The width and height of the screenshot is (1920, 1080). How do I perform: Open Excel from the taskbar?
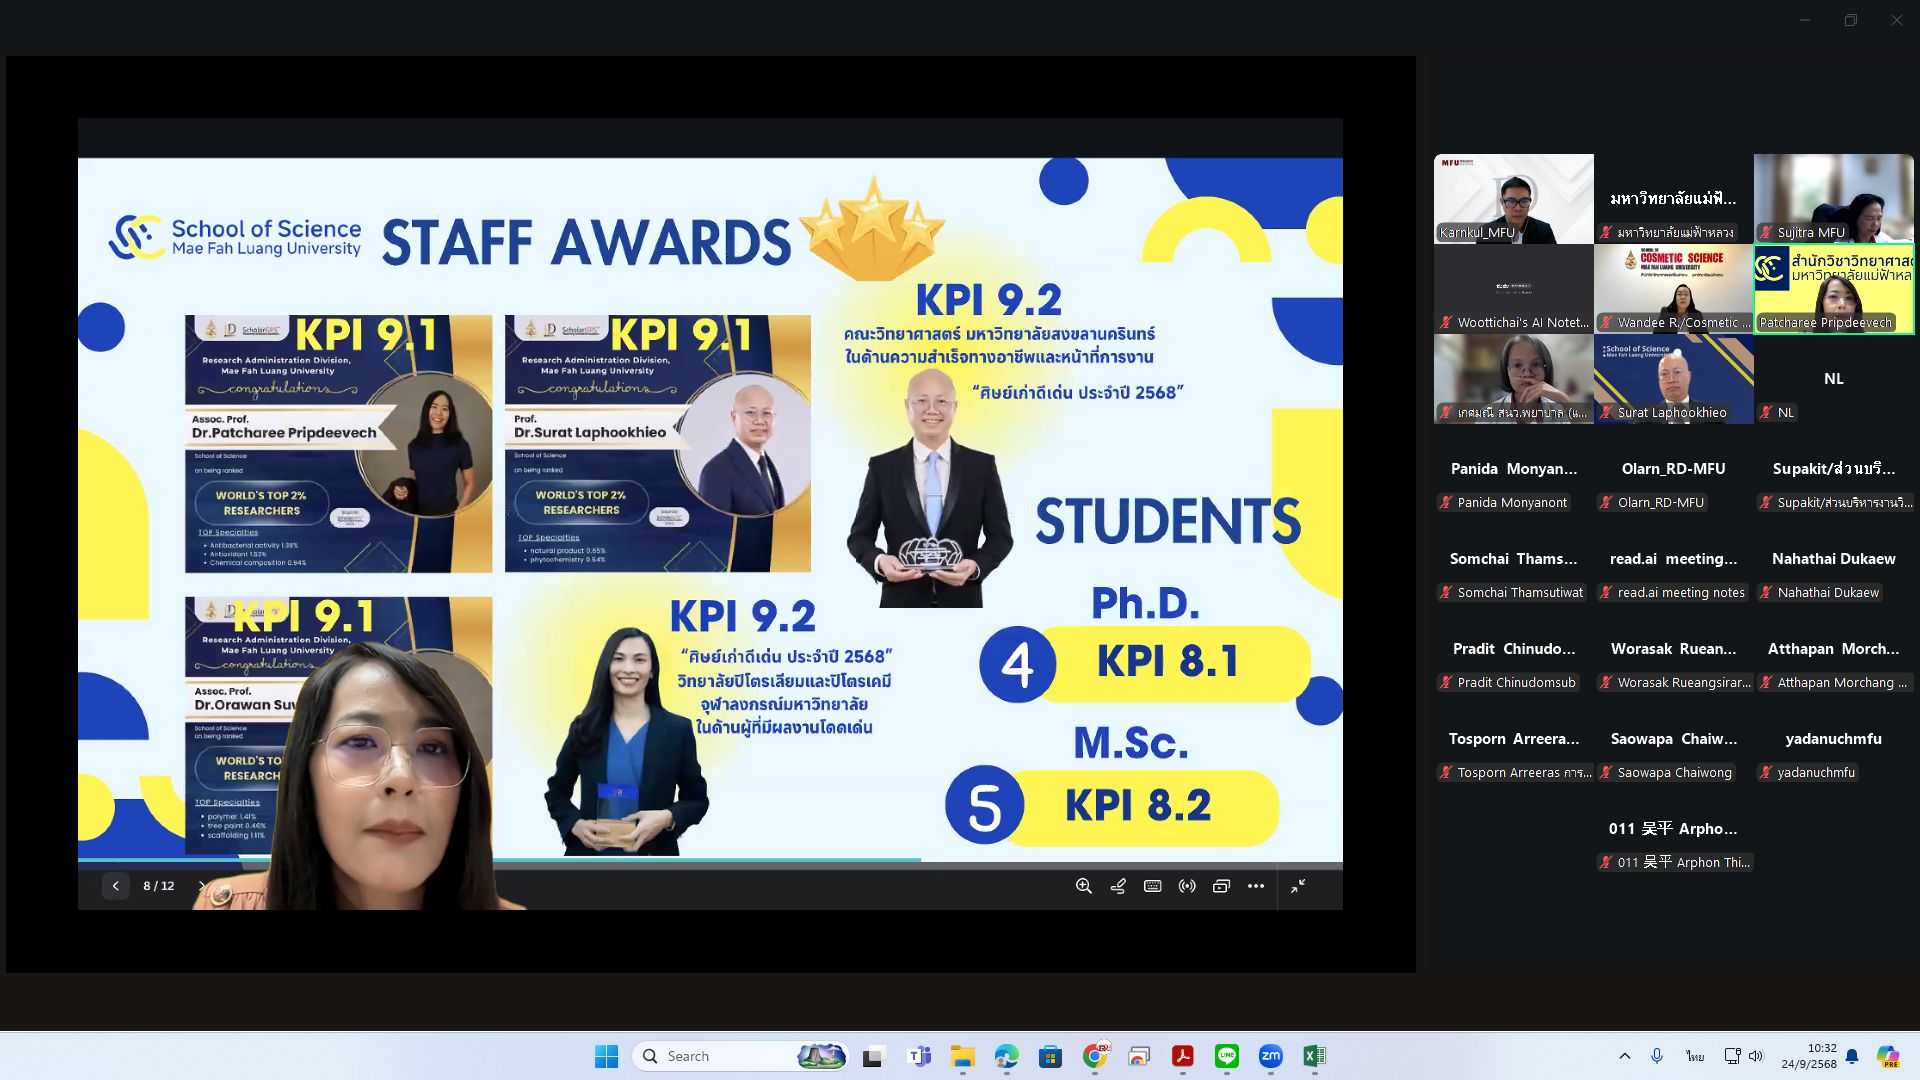click(1314, 1056)
